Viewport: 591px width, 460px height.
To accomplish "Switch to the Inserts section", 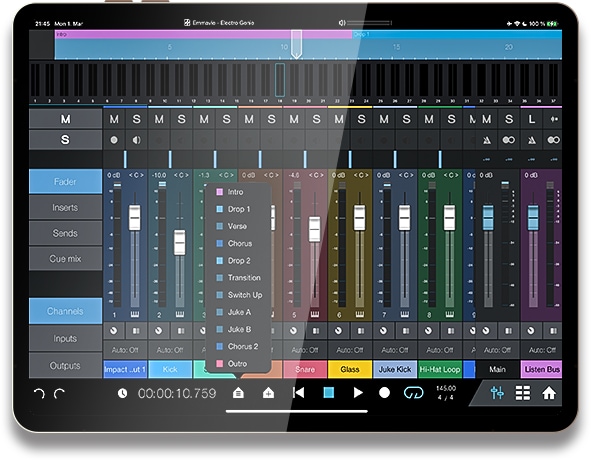I will point(65,207).
